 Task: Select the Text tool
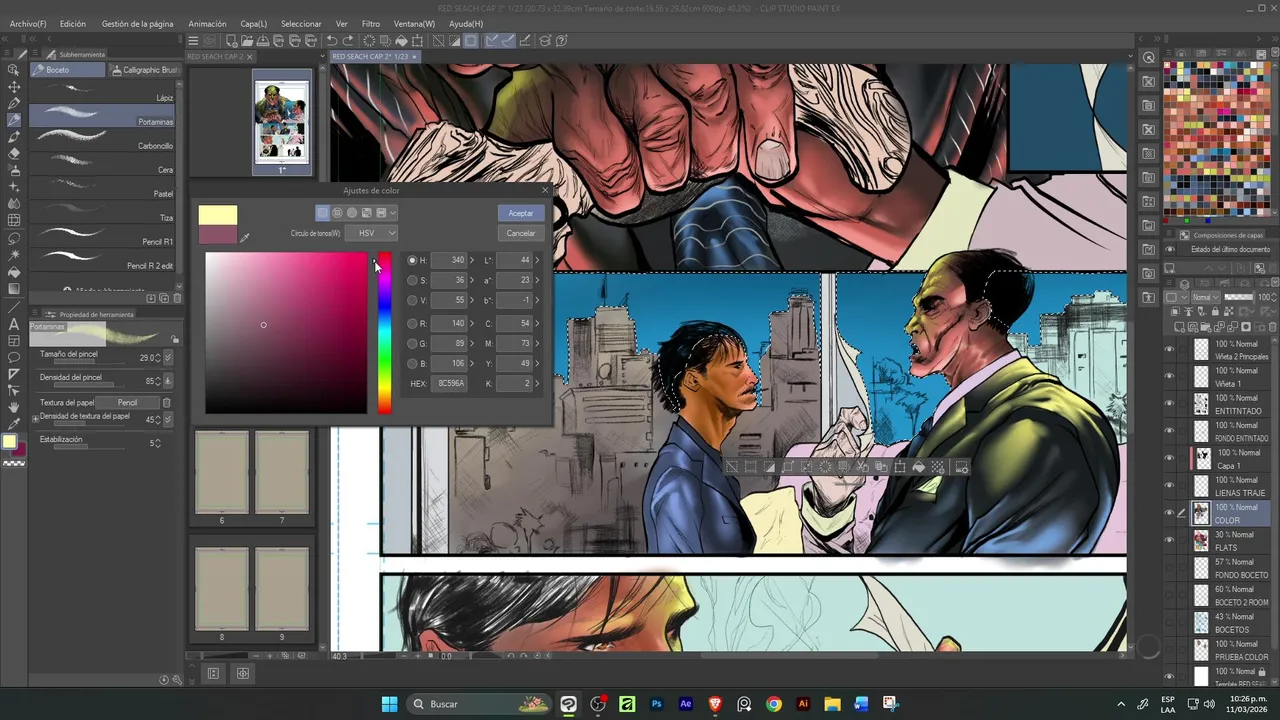(14, 324)
